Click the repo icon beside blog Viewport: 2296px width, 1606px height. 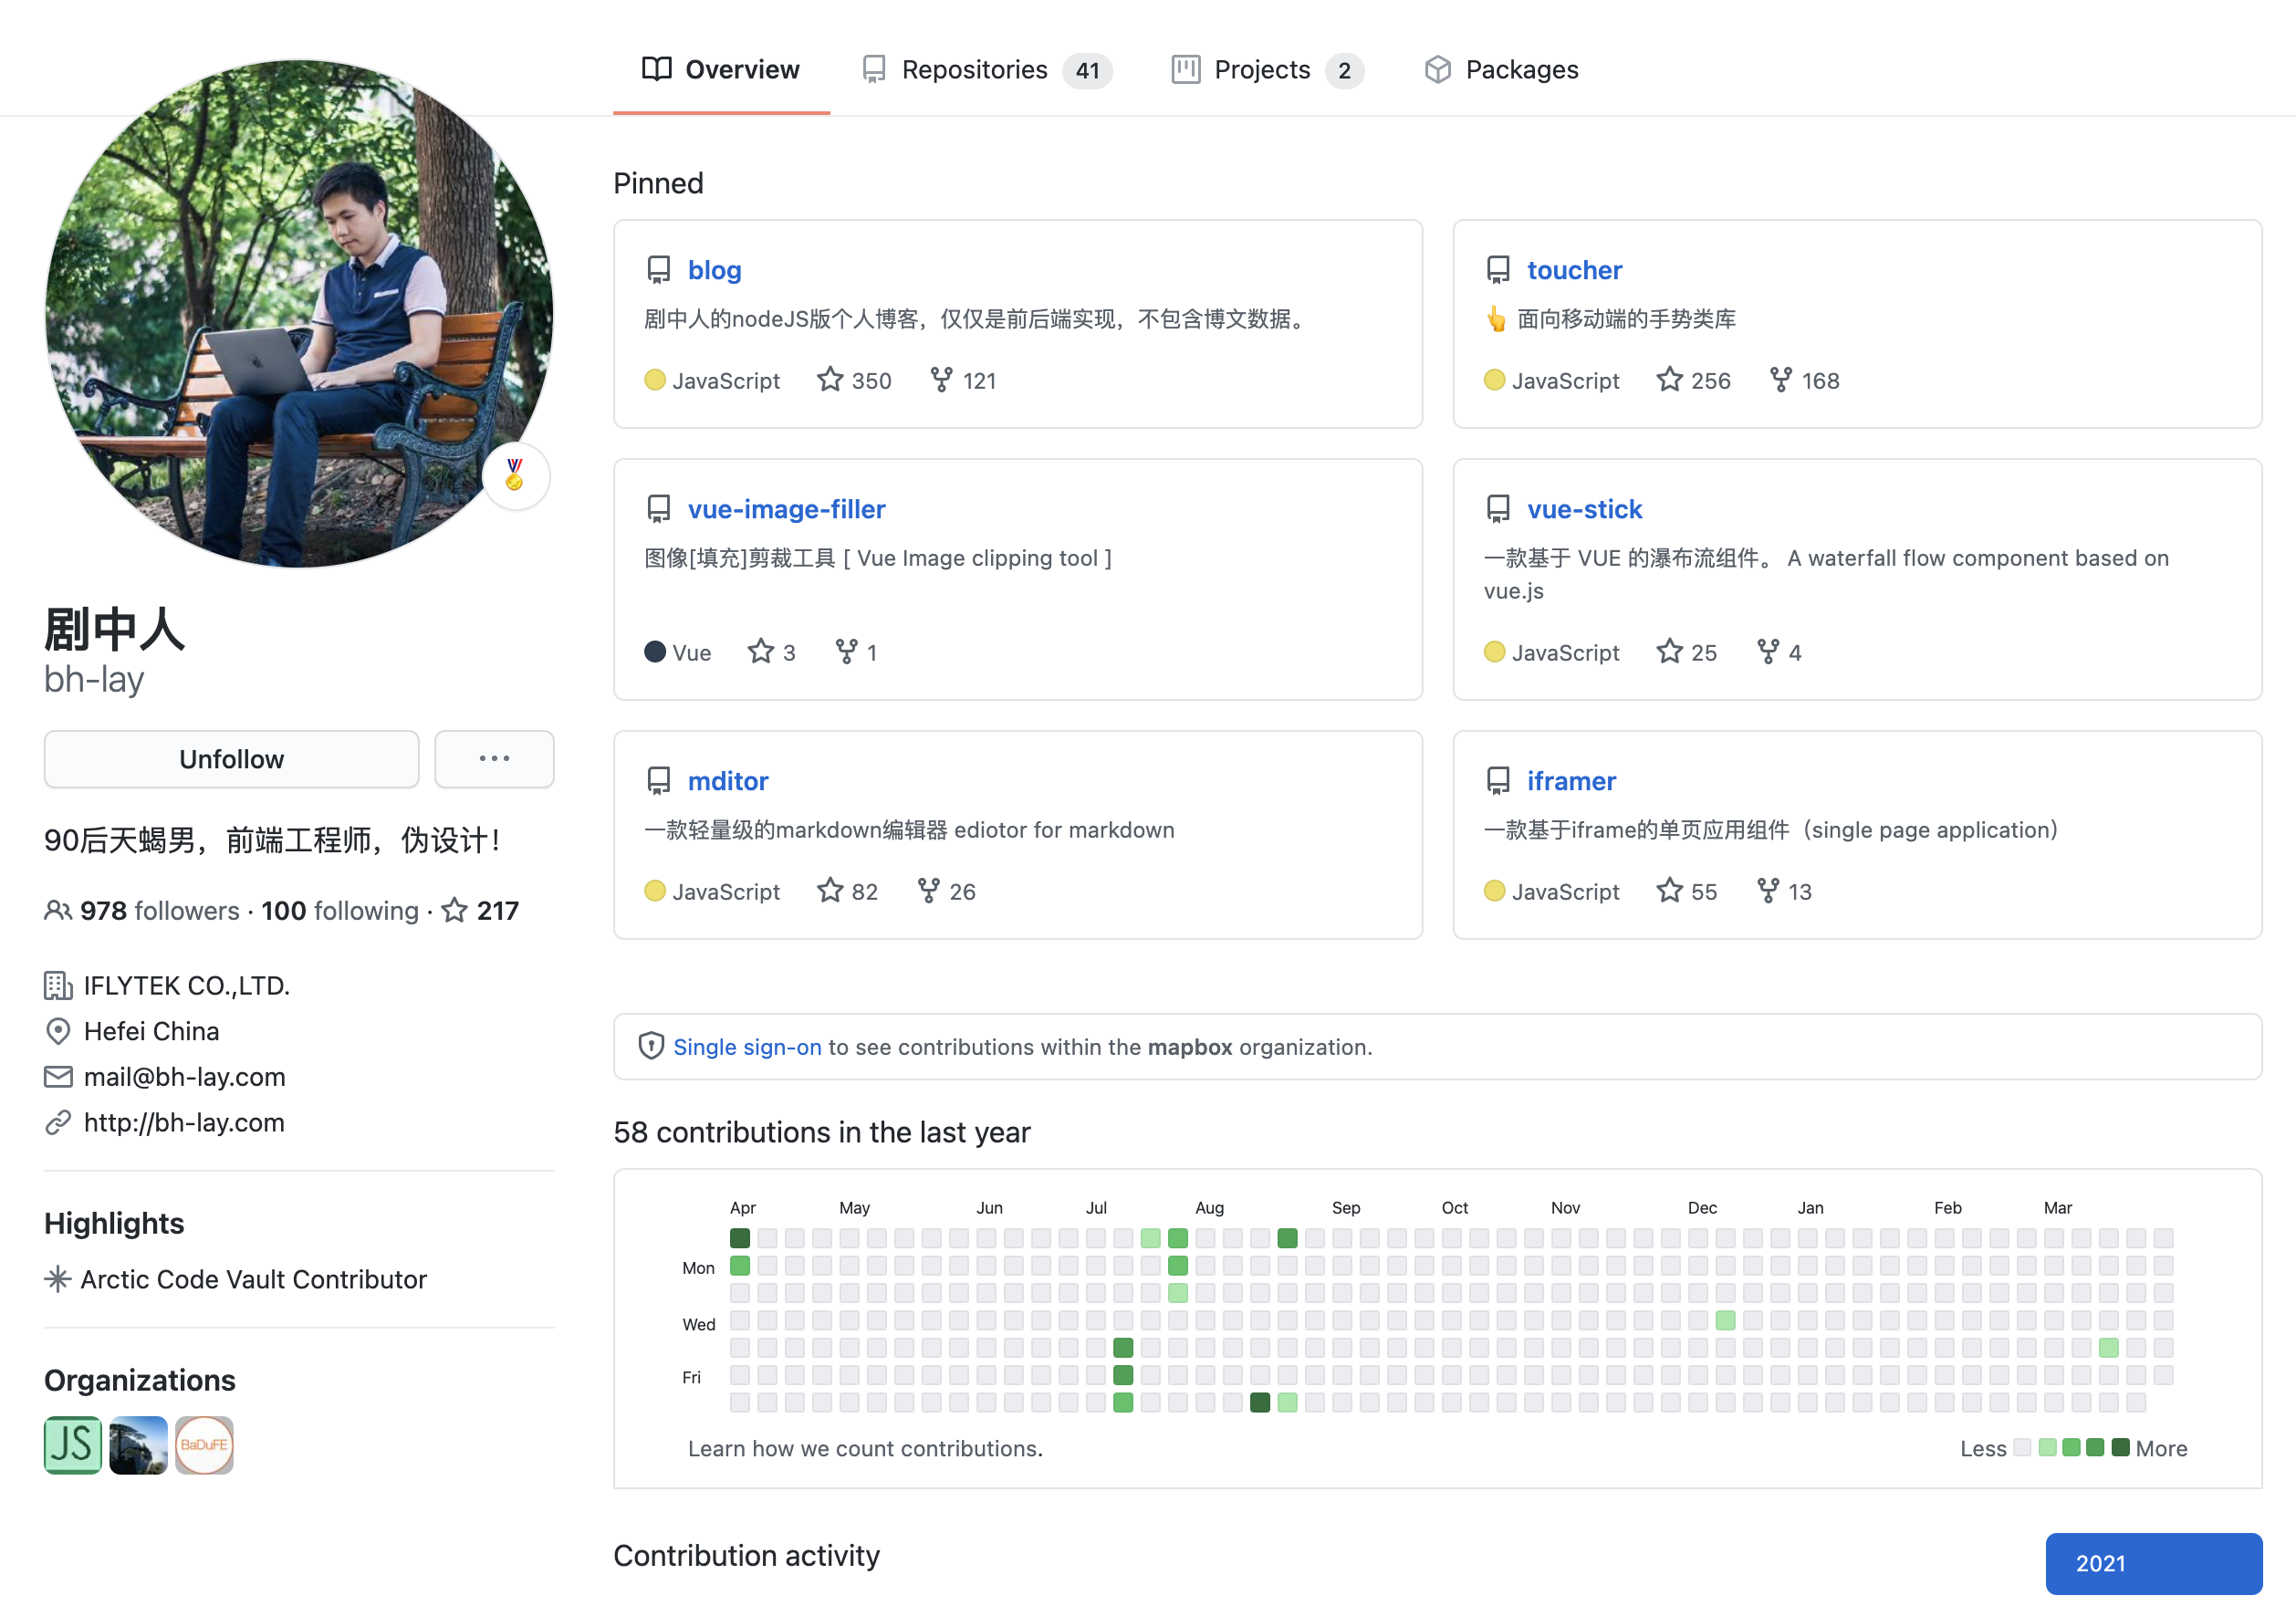658,270
